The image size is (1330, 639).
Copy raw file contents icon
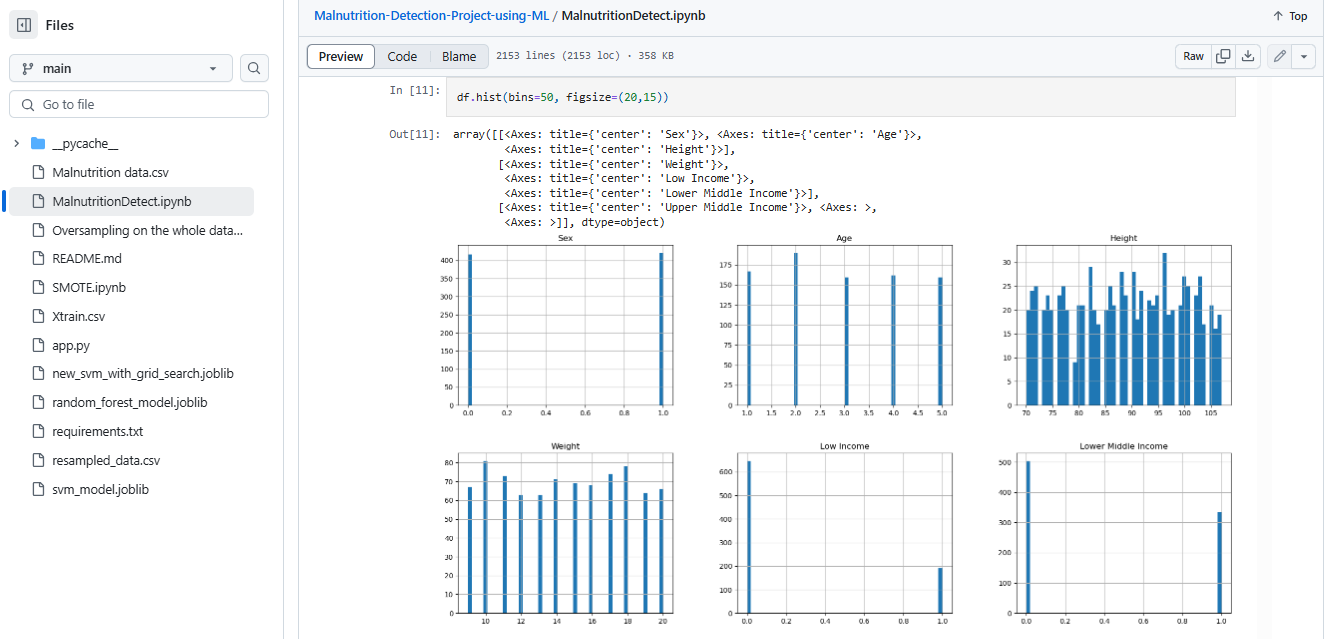pos(1223,56)
